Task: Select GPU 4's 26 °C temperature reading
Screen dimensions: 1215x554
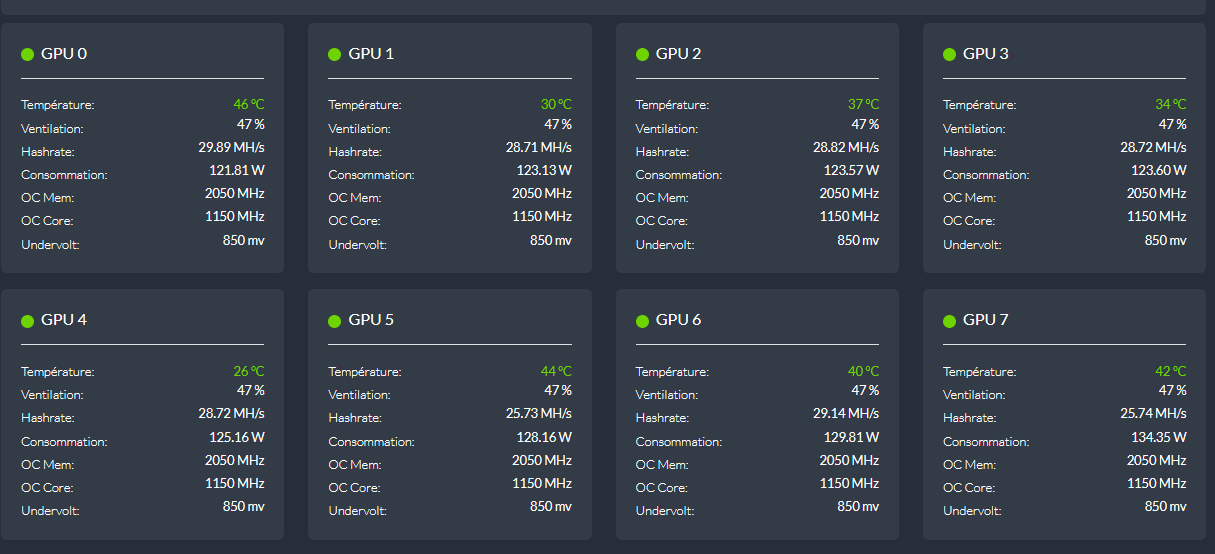Action: click(x=249, y=371)
